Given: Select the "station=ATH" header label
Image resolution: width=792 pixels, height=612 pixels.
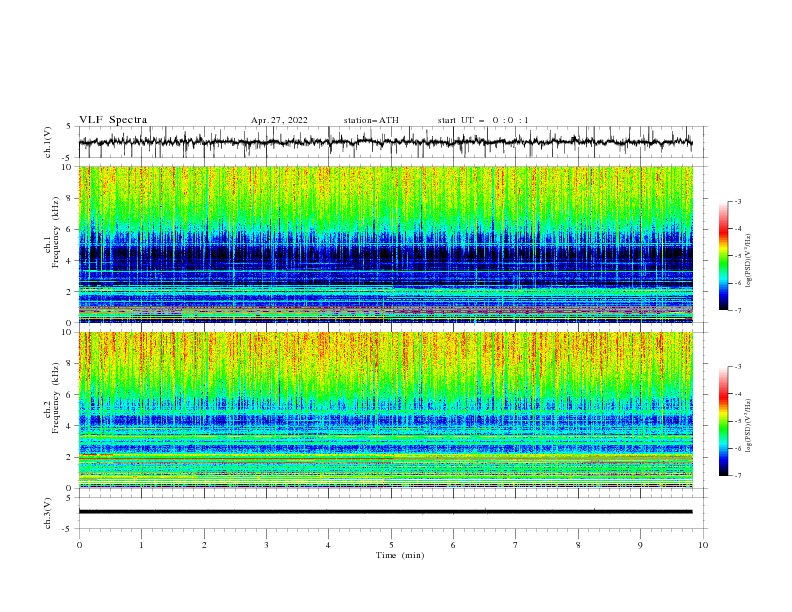Looking at the screenshot, I should click(371, 120).
